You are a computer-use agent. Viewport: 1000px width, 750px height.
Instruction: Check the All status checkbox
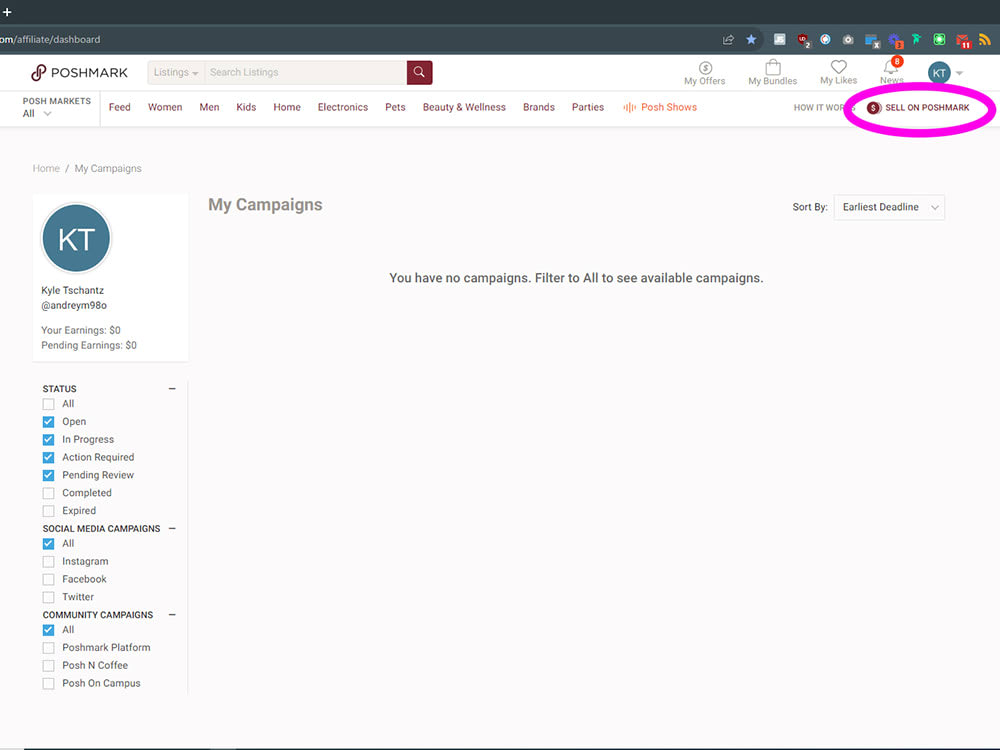(x=48, y=404)
